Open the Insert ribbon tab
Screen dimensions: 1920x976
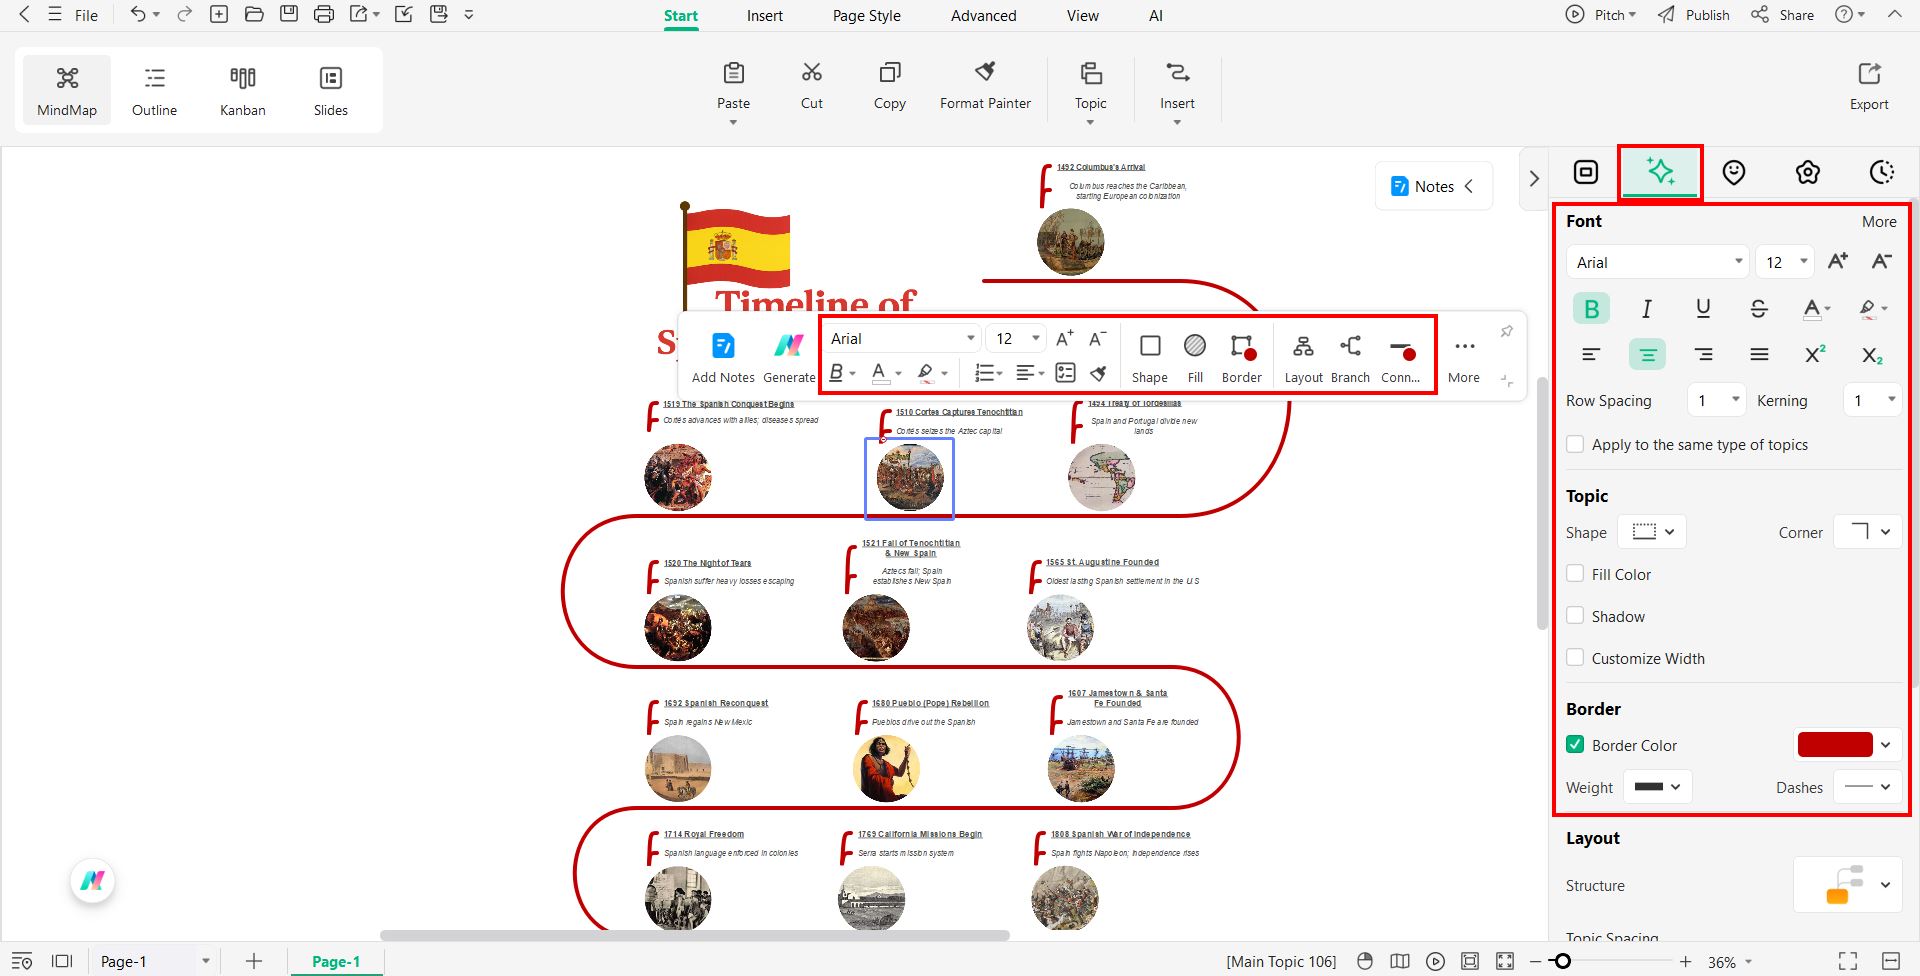tap(765, 15)
